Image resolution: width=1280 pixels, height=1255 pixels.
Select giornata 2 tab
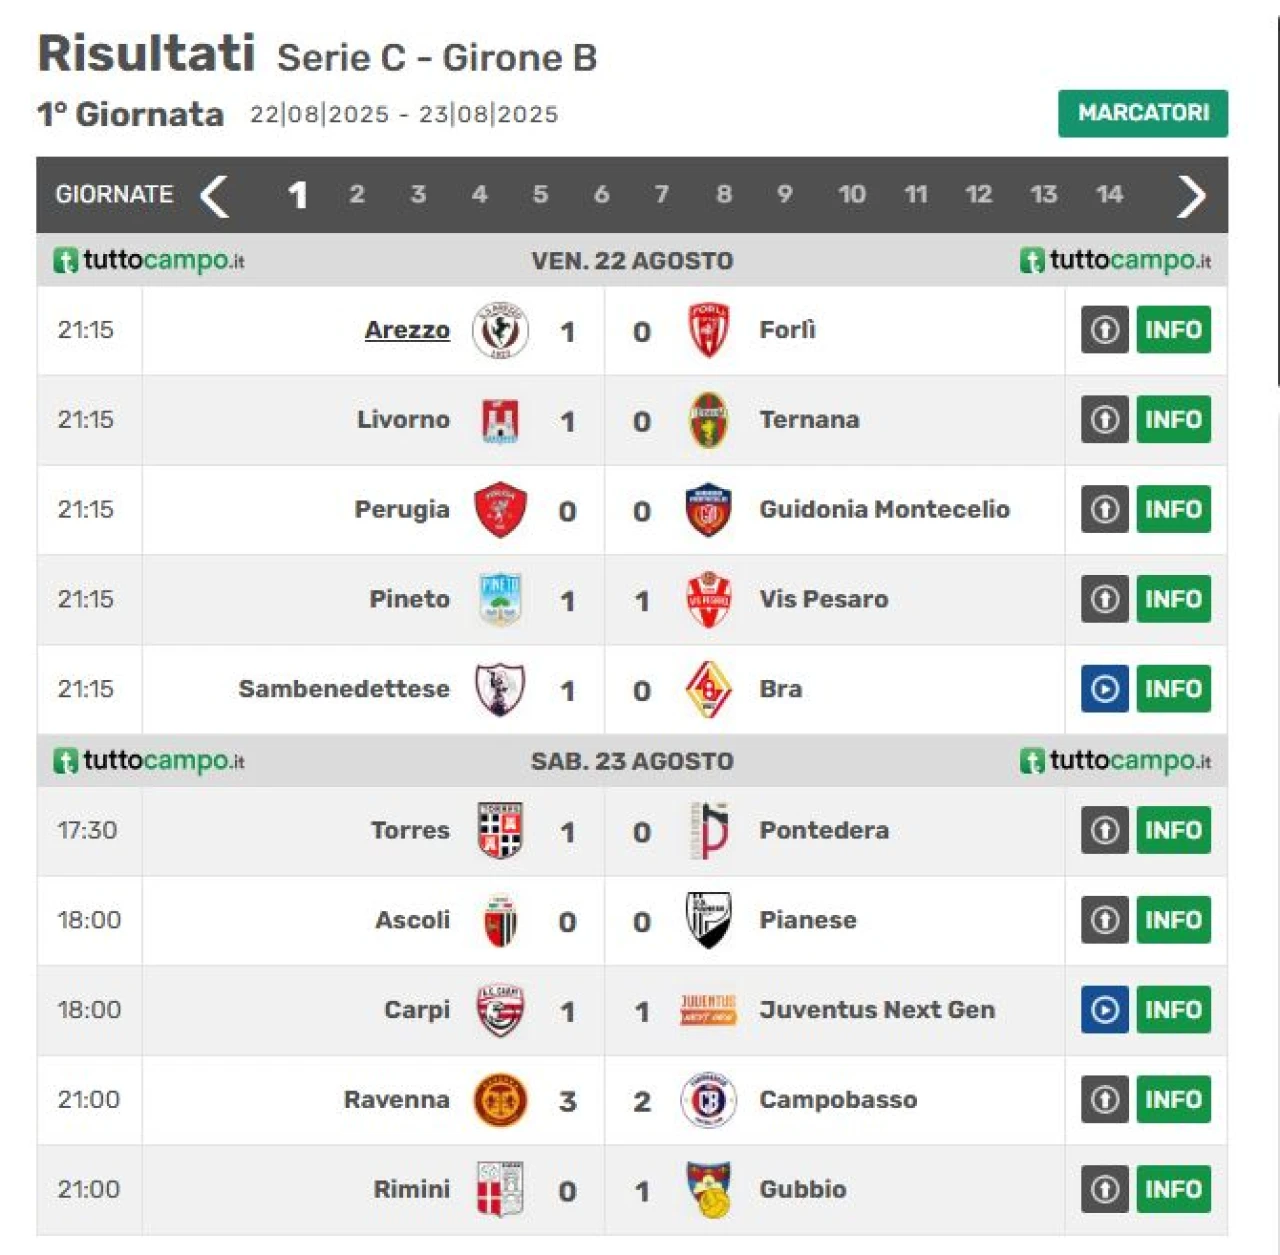coord(357,194)
